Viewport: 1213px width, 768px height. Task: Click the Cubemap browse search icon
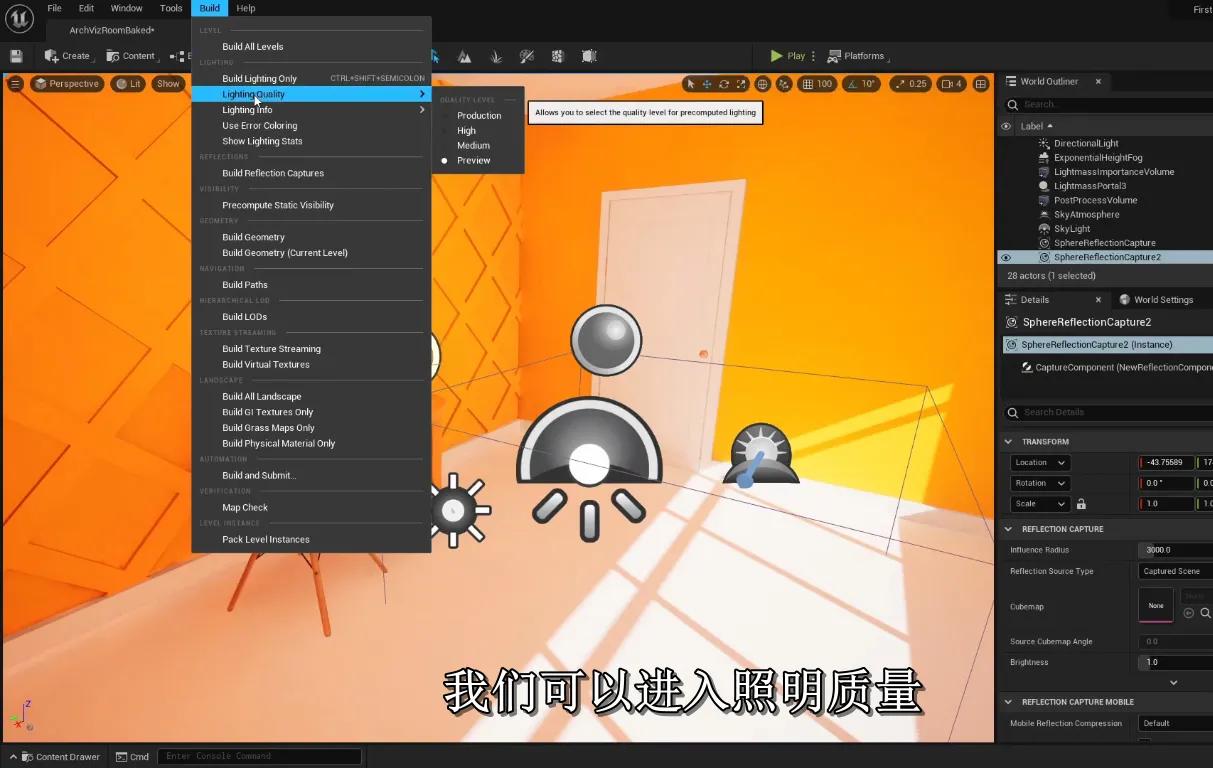(x=1205, y=613)
